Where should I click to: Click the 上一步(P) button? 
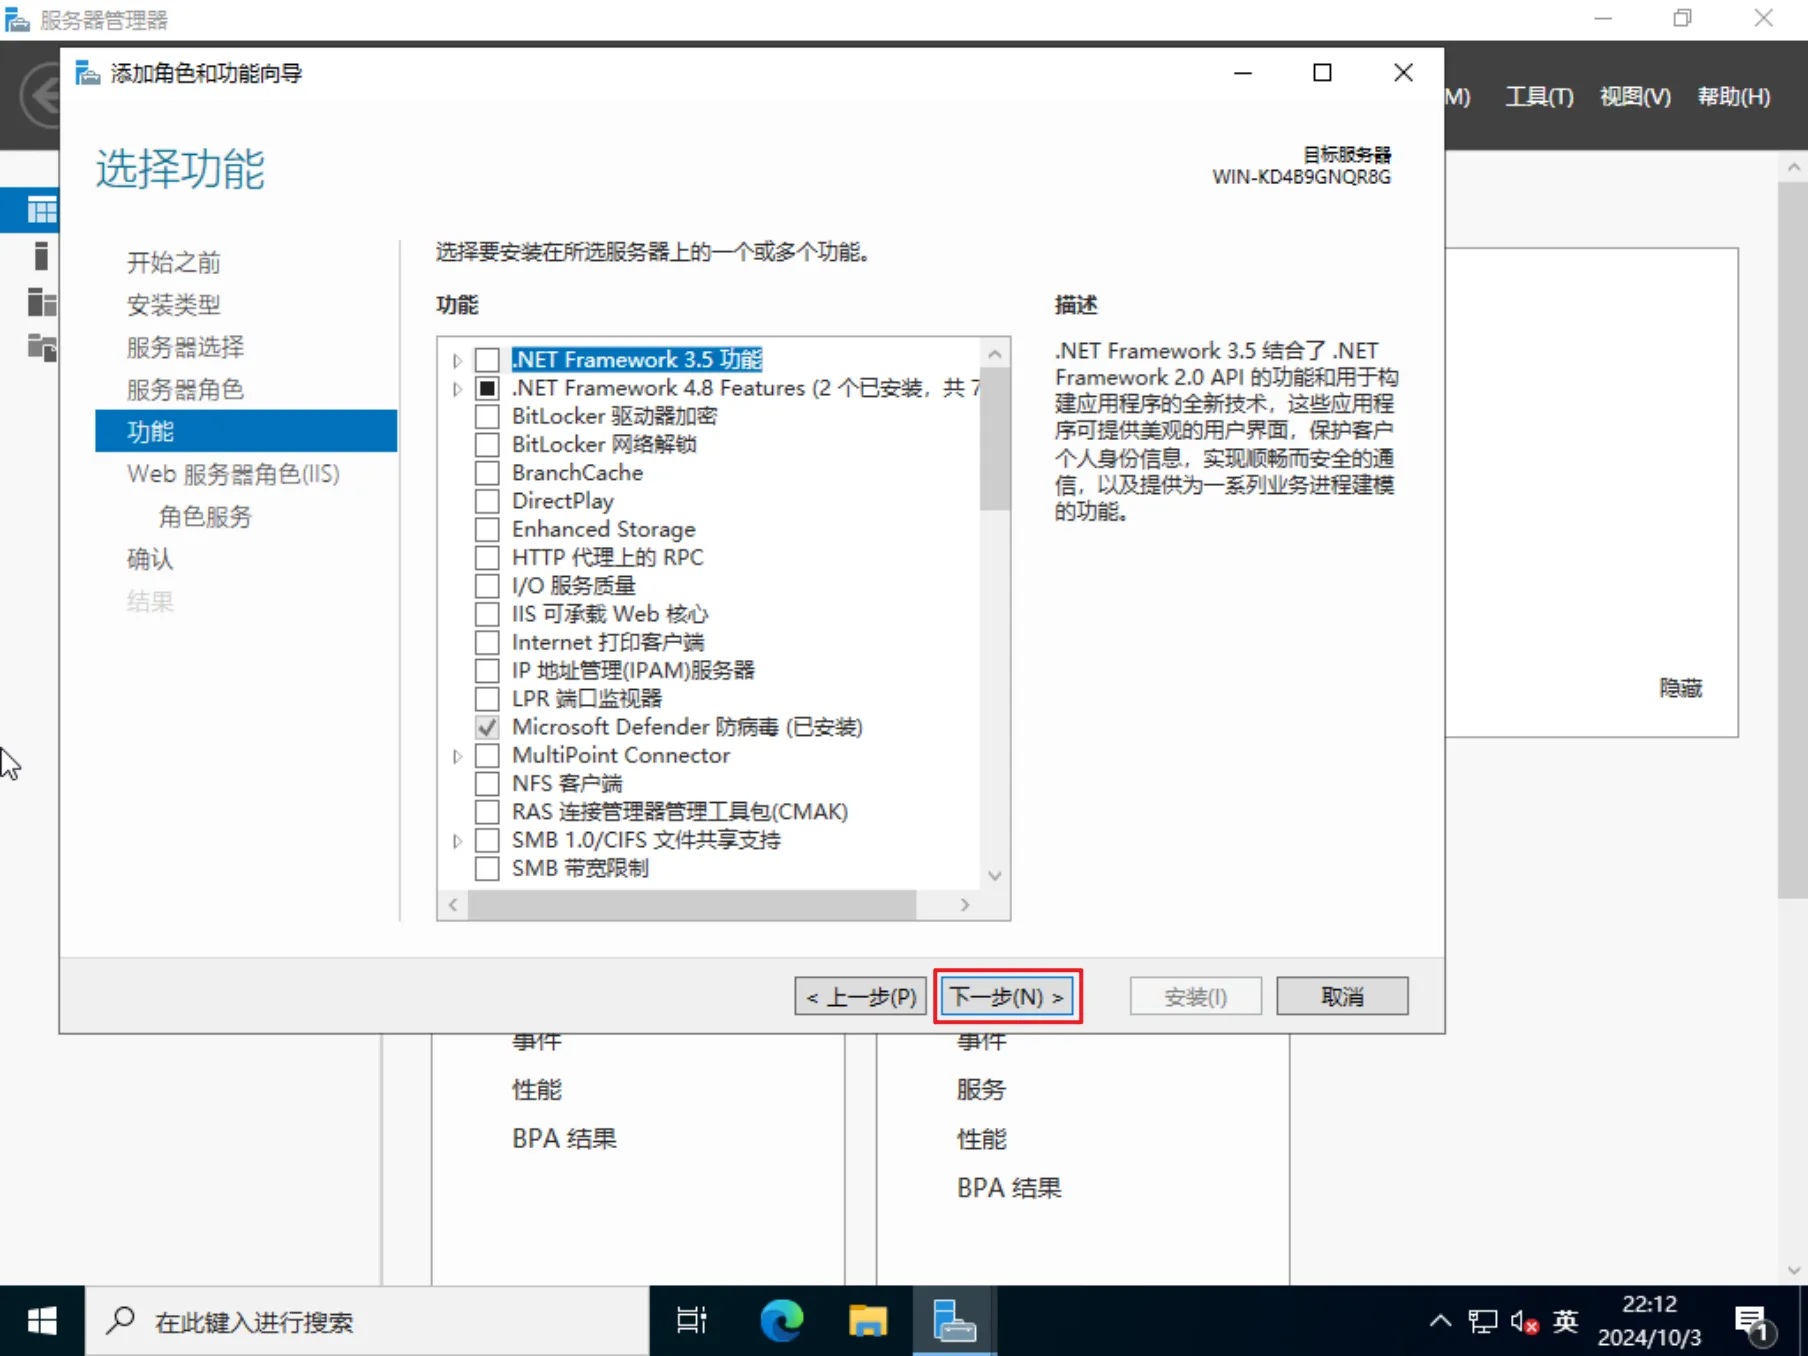861,996
